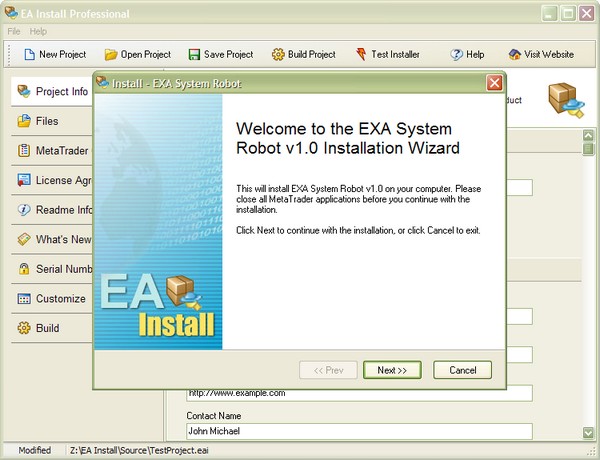Click the Serial Number lock icon
The image size is (600, 460).
[24, 269]
